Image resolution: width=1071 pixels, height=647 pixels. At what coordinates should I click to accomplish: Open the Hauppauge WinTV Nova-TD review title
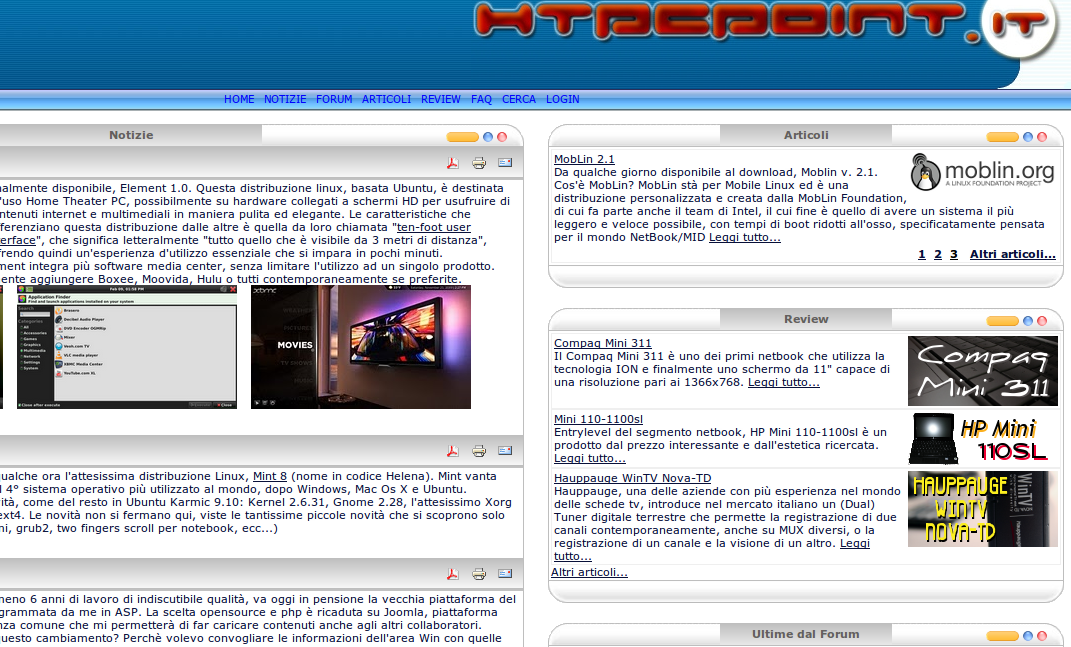point(632,478)
